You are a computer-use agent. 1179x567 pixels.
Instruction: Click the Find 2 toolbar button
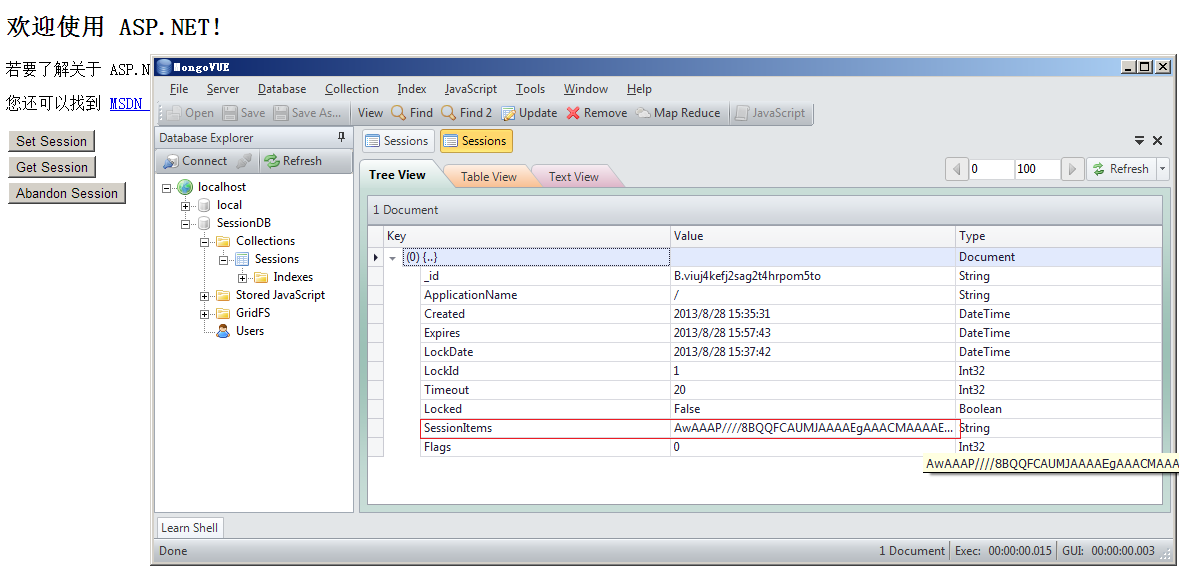click(467, 113)
